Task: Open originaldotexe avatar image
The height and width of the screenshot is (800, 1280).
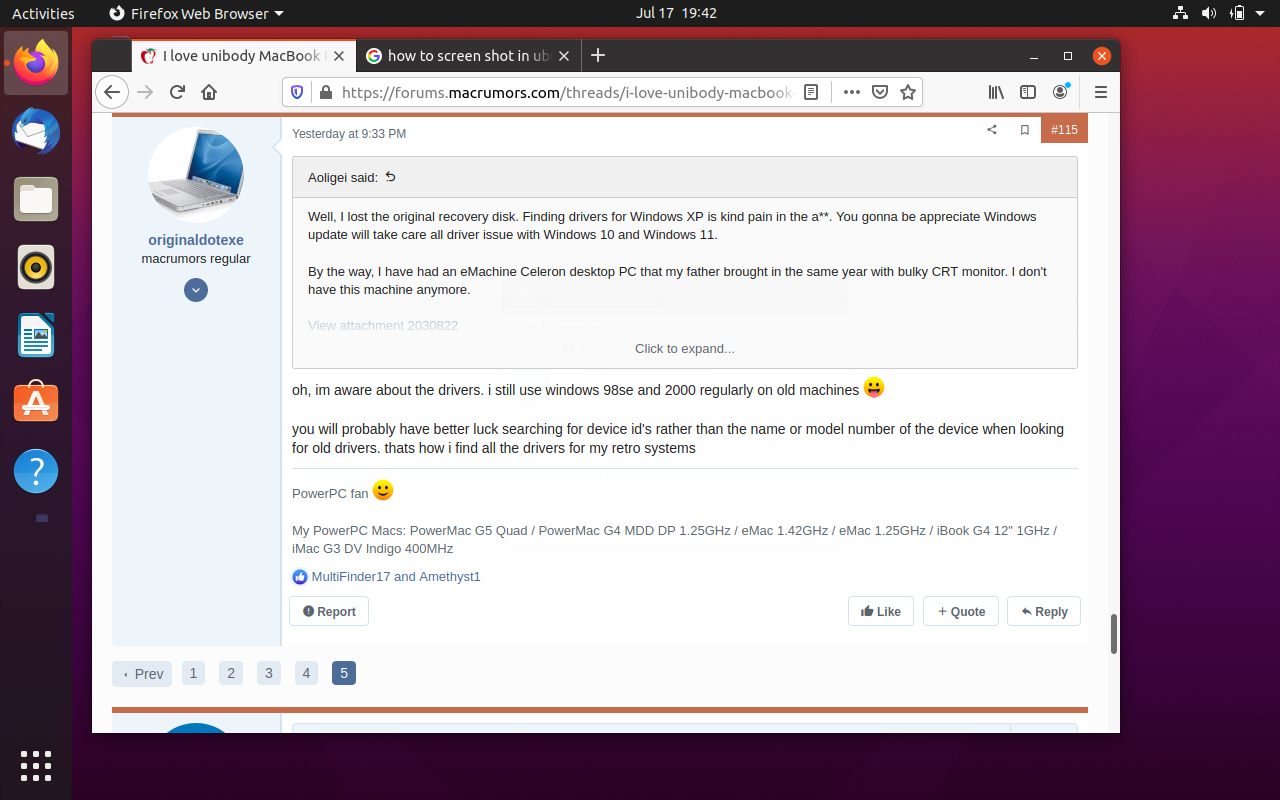Action: [196, 174]
